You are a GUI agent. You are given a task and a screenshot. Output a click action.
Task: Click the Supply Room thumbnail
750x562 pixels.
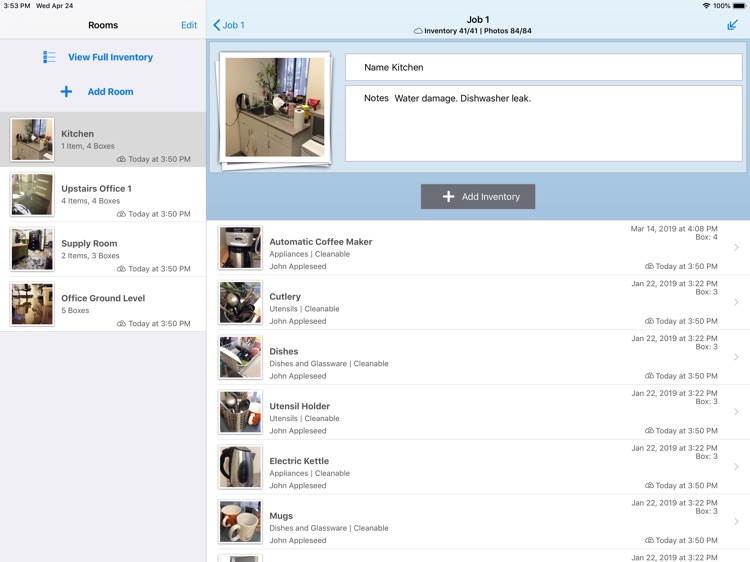pyautogui.click(x=32, y=249)
